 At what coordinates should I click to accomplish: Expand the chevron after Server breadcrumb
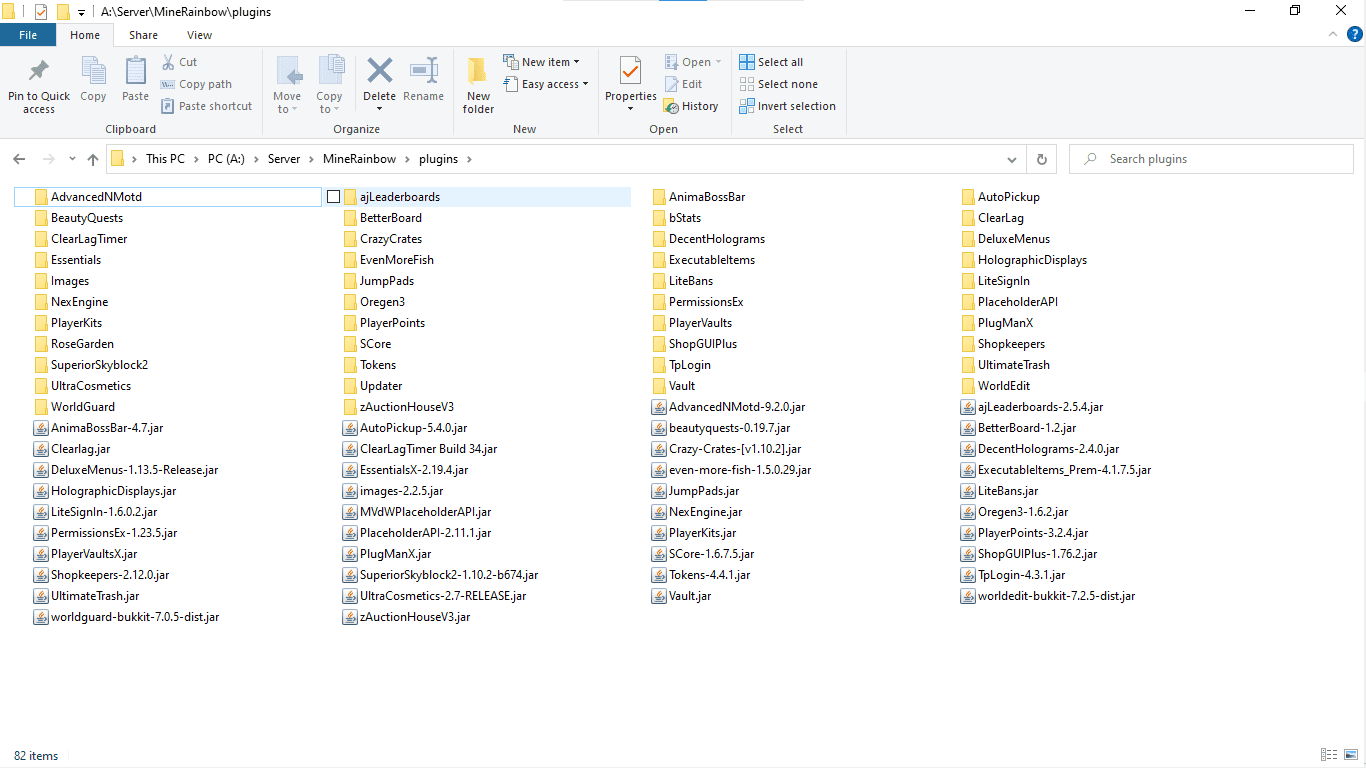click(311, 159)
